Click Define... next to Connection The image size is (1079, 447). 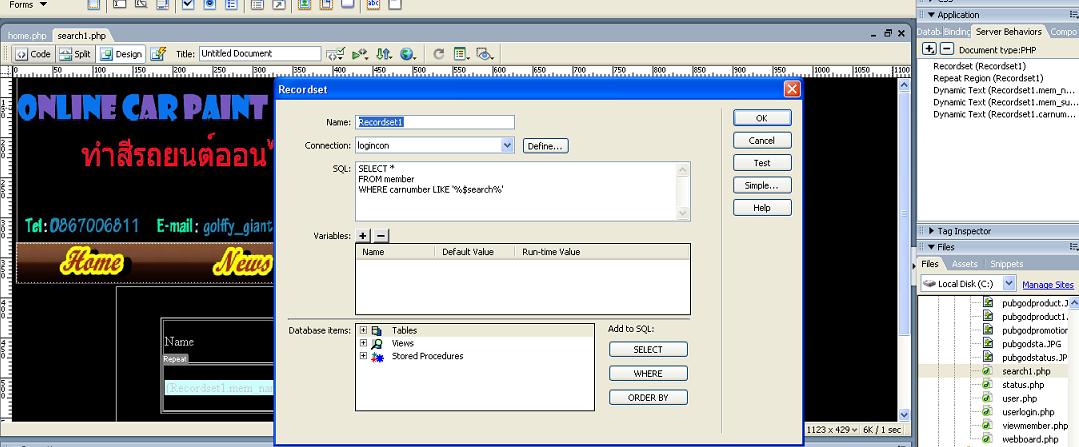[x=546, y=146]
